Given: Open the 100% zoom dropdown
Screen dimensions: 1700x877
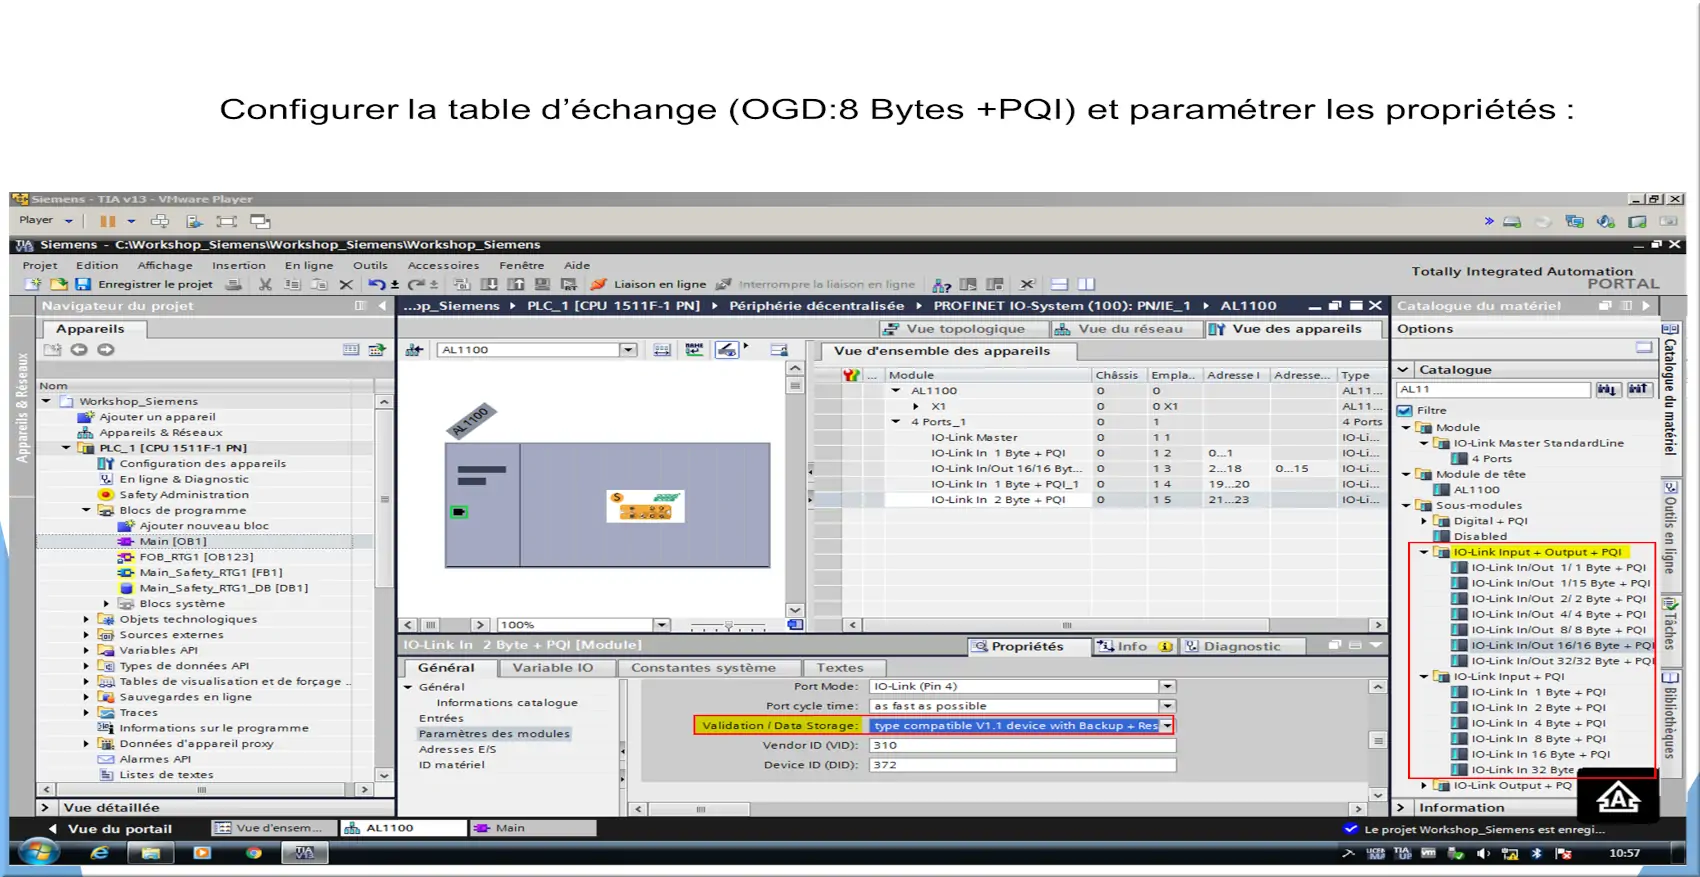Looking at the screenshot, I should (661, 625).
